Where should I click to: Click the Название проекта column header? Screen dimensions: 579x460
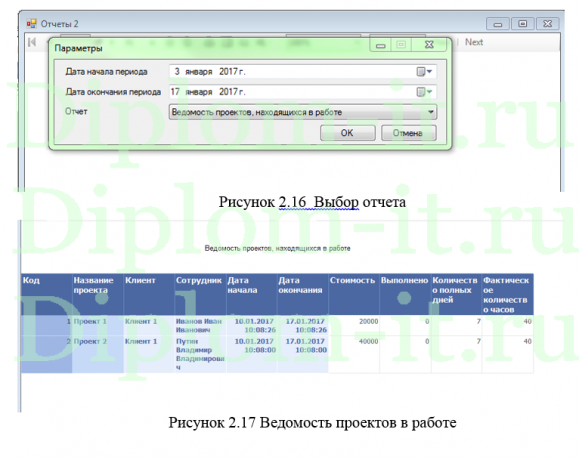(98, 294)
